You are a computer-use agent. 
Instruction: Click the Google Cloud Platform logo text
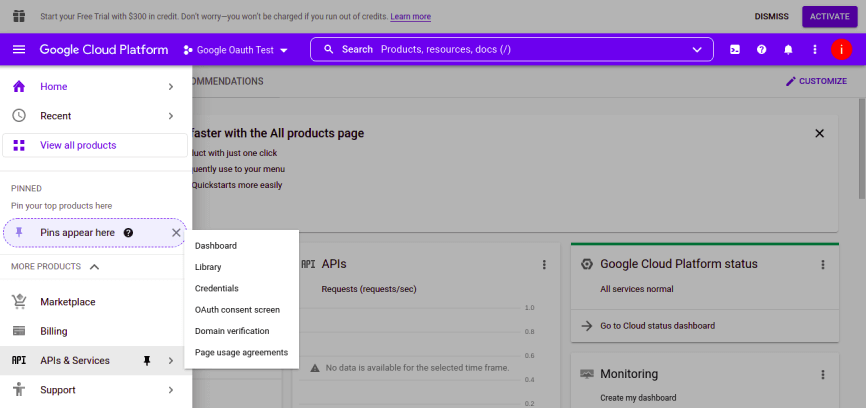pos(104,50)
